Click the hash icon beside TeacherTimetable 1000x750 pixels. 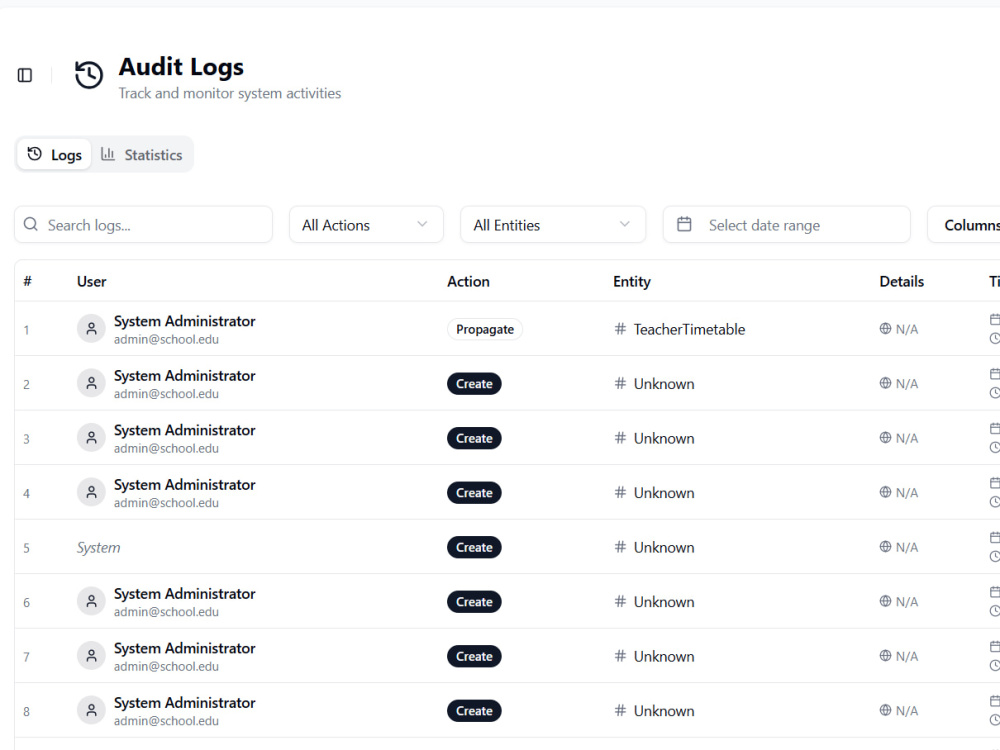click(620, 329)
